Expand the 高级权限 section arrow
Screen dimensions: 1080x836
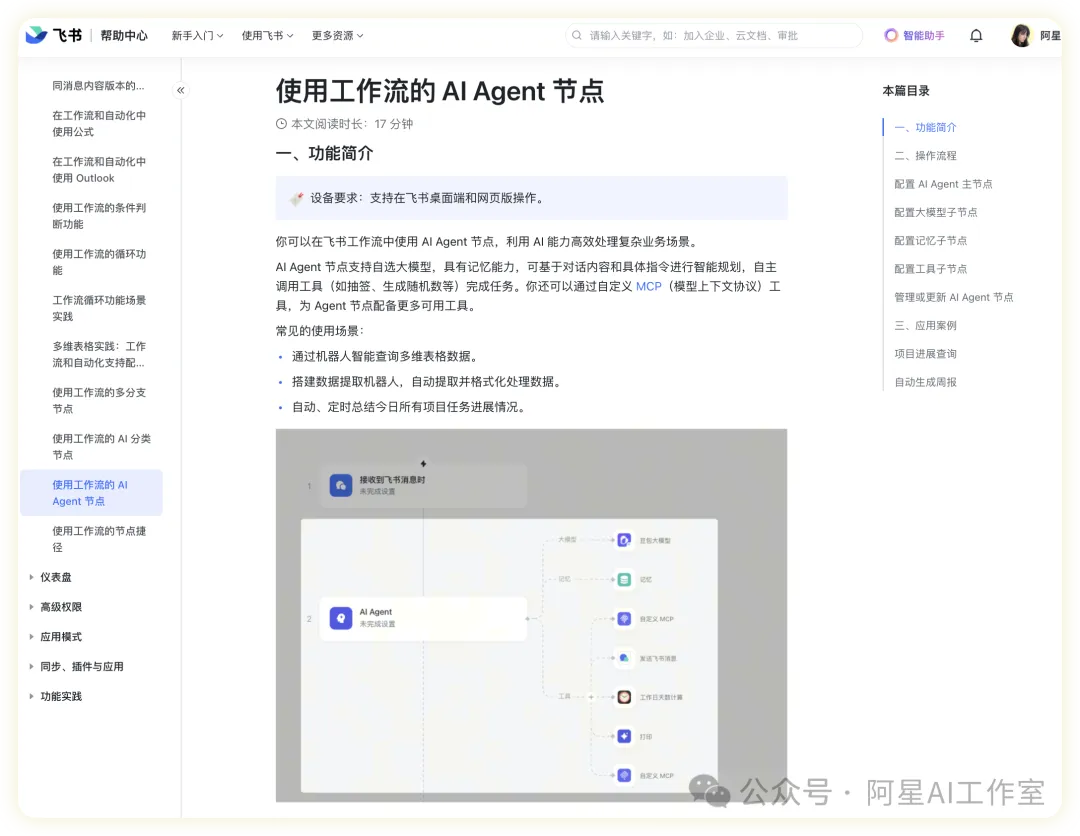point(31,607)
